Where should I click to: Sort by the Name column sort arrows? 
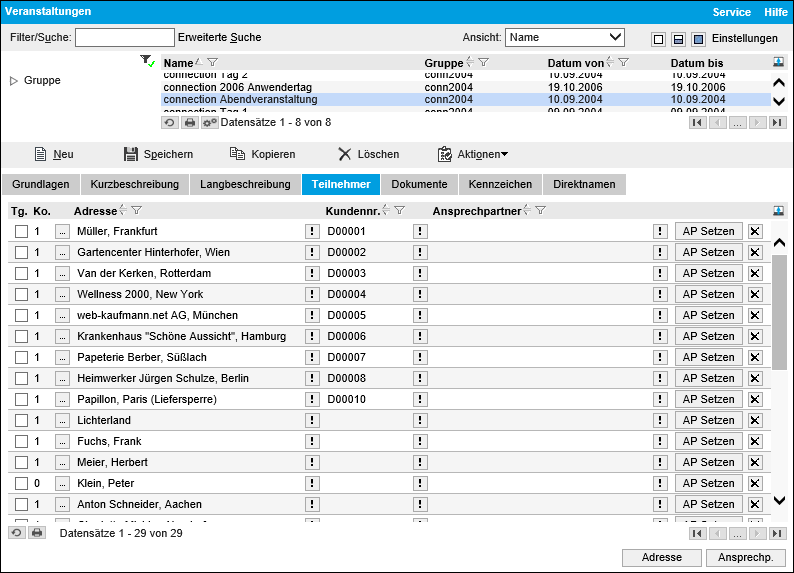tap(199, 62)
